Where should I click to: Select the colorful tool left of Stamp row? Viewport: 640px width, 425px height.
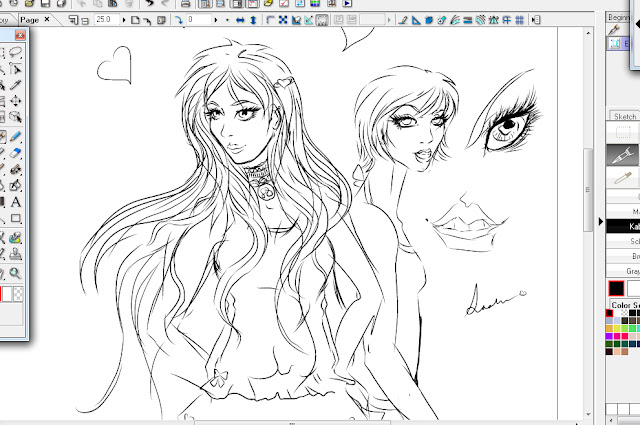[x=16, y=238]
